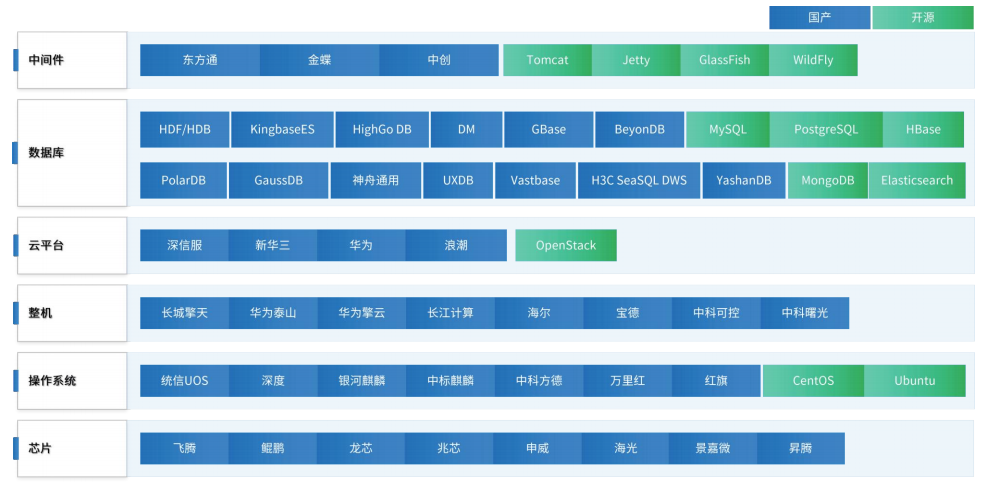Click the PolarDB tile
Image resolution: width=986 pixels, height=486 pixels.
[x=184, y=180]
